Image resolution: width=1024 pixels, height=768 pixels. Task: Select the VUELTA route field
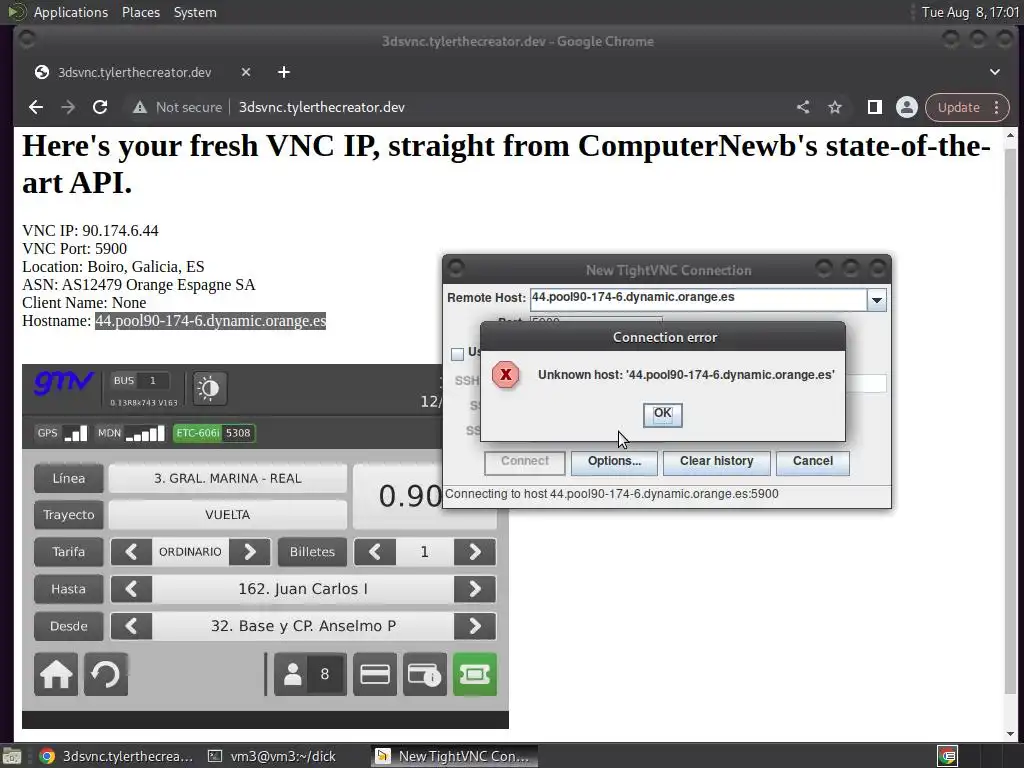[x=227, y=515]
